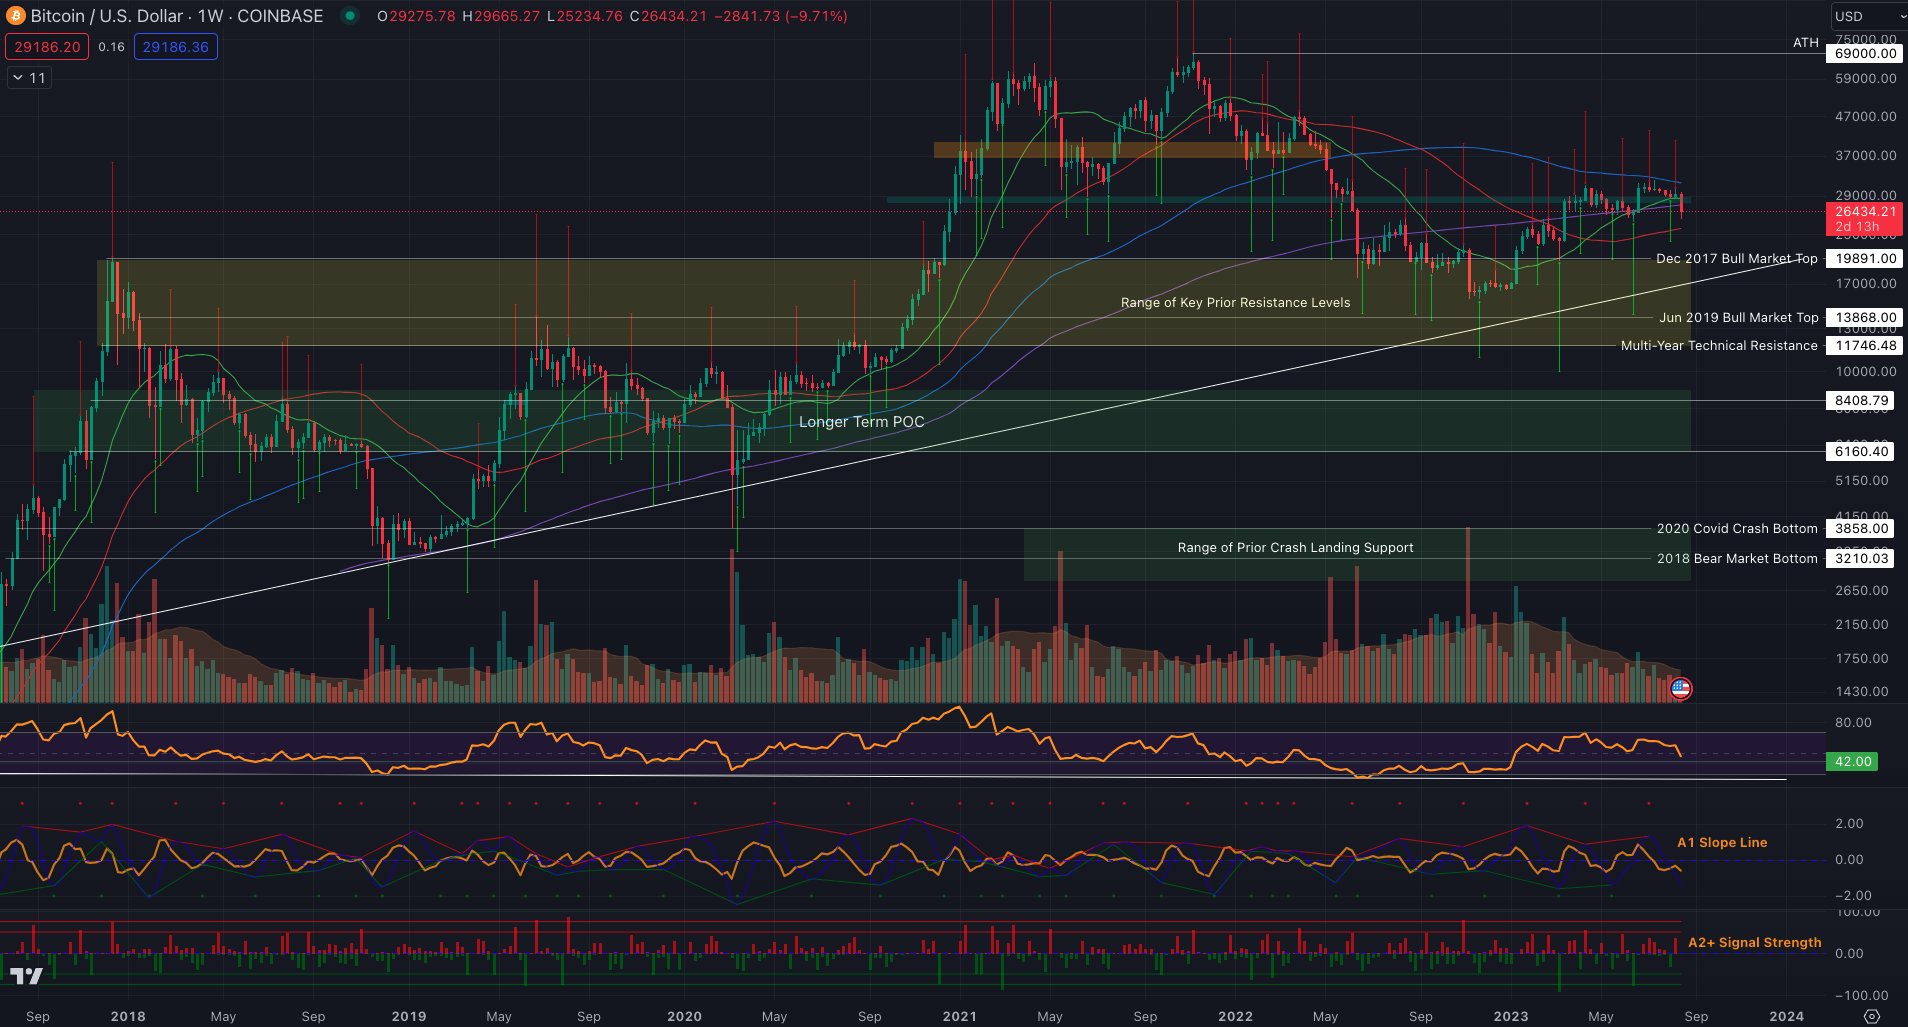Toggle the A2+ Signal Strength indicator label
The width and height of the screenshot is (1908, 1027).
click(x=1754, y=942)
